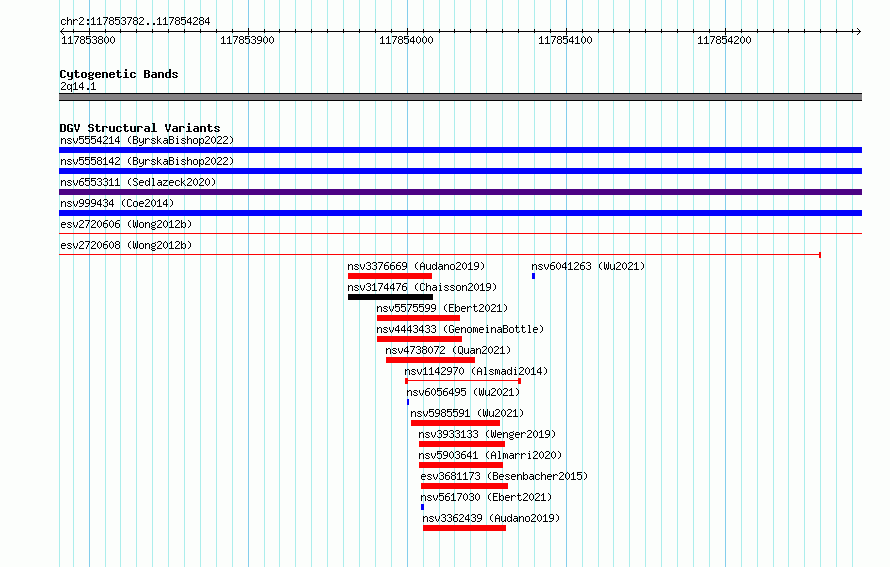Click right arrowhead of coordinate ruler
This screenshot has height=567, width=890.
pyautogui.click(x=858, y=31)
